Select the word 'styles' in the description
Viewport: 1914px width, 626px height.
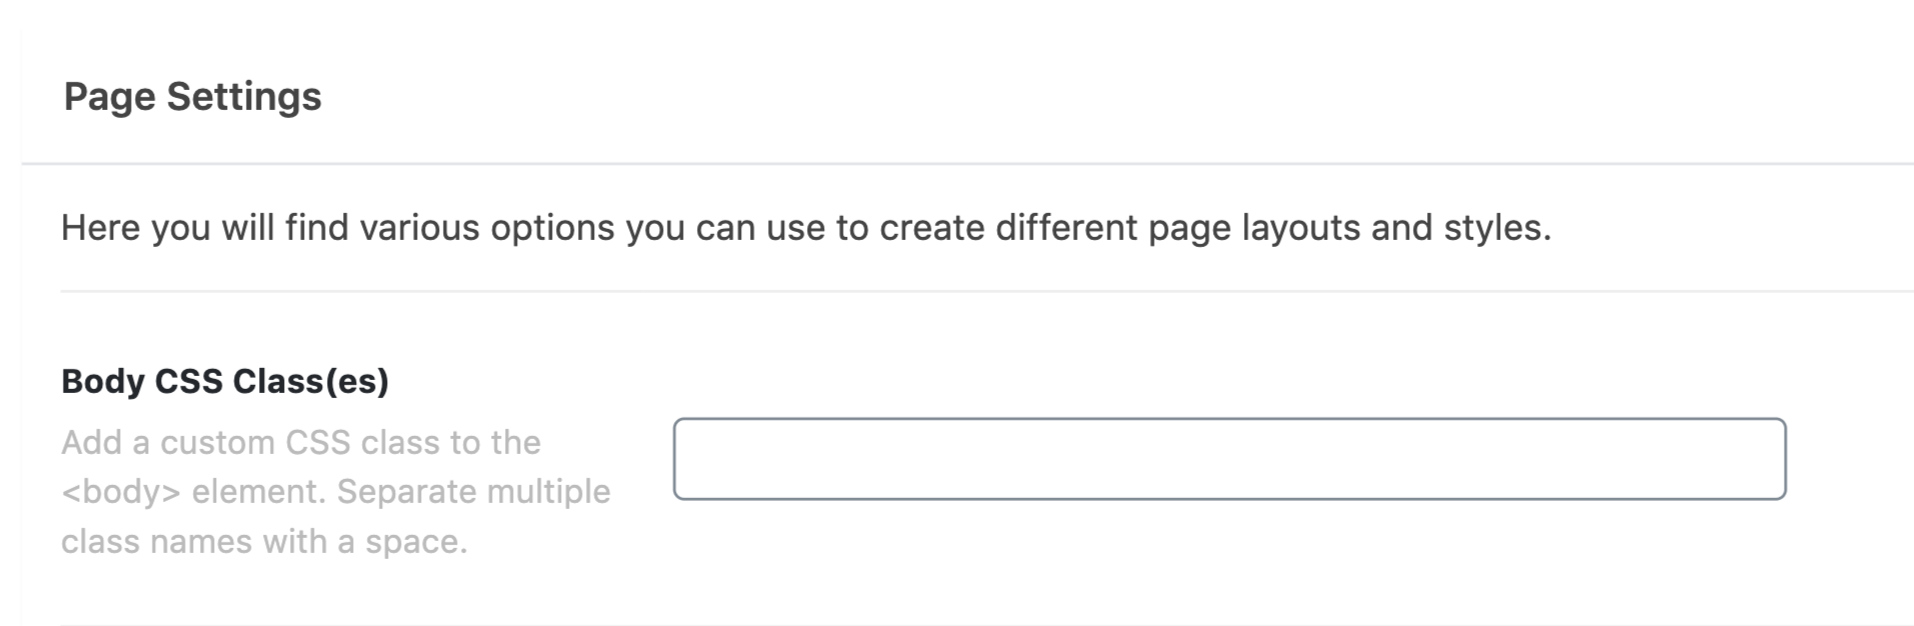[x=1494, y=227]
